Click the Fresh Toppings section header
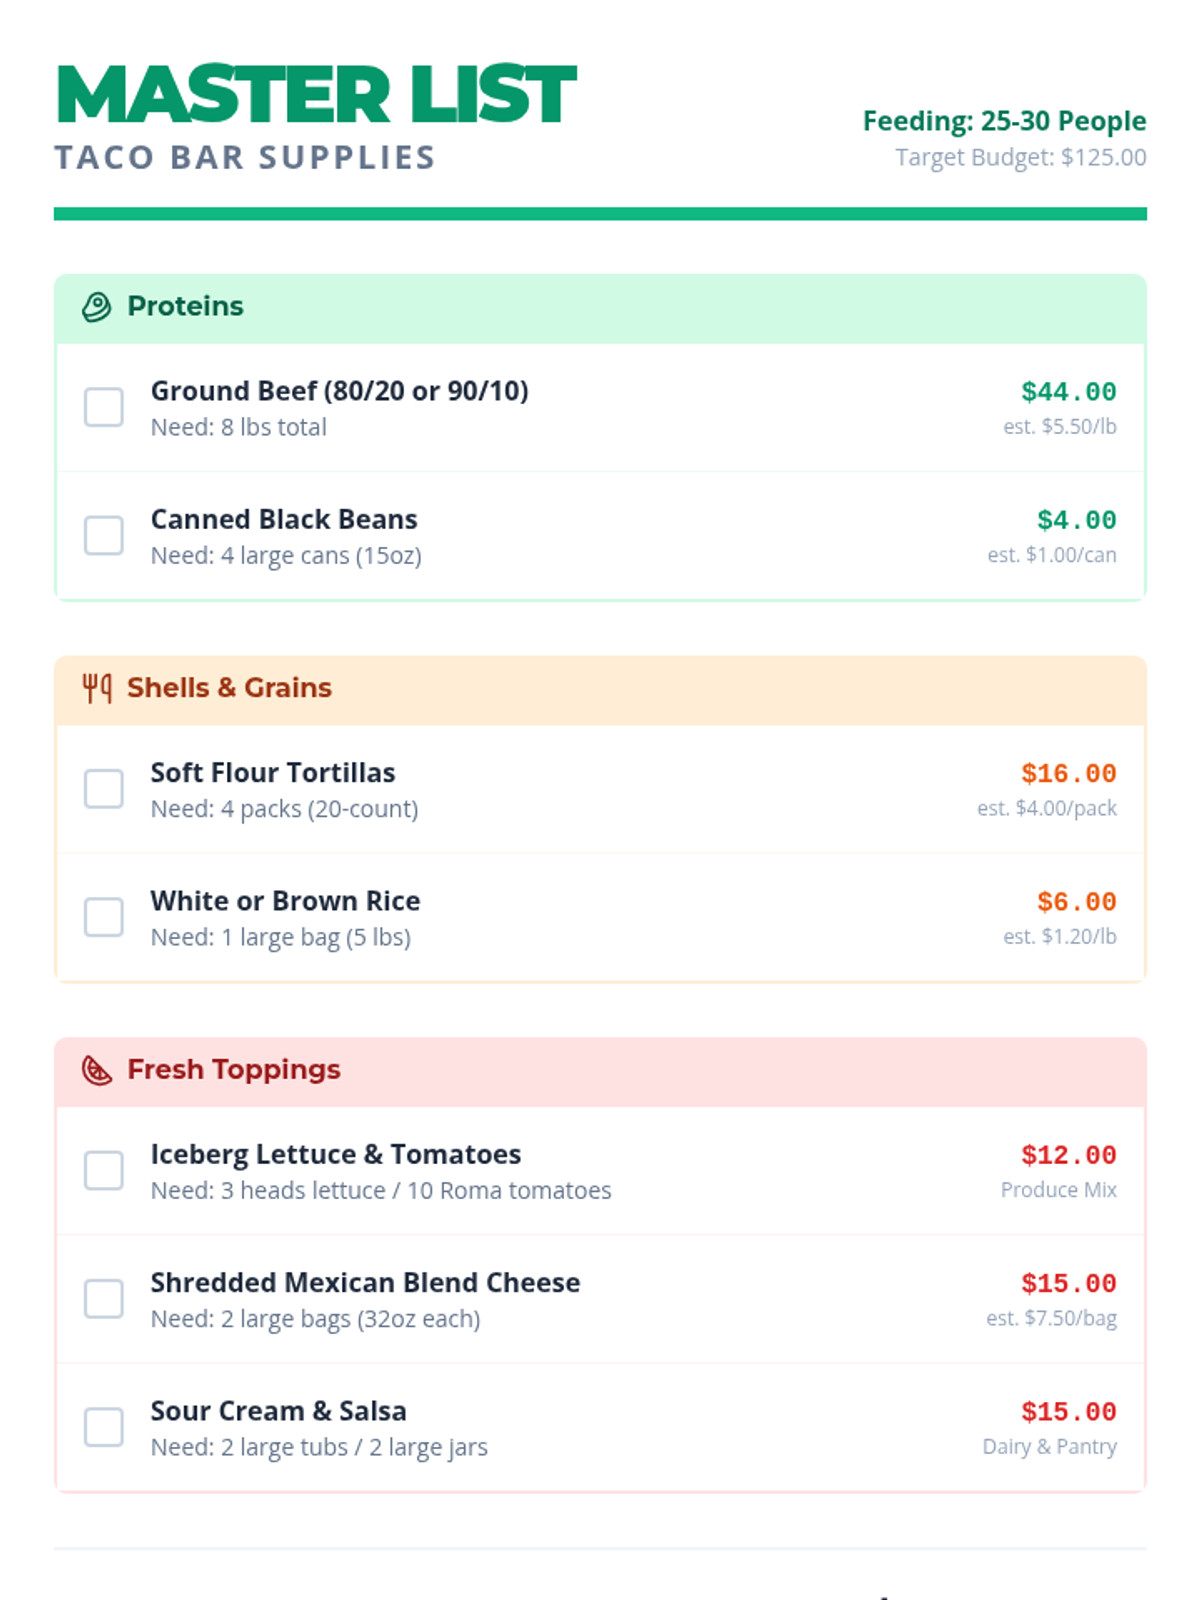This screenshot has height=1600, width=1200. 234,1070
